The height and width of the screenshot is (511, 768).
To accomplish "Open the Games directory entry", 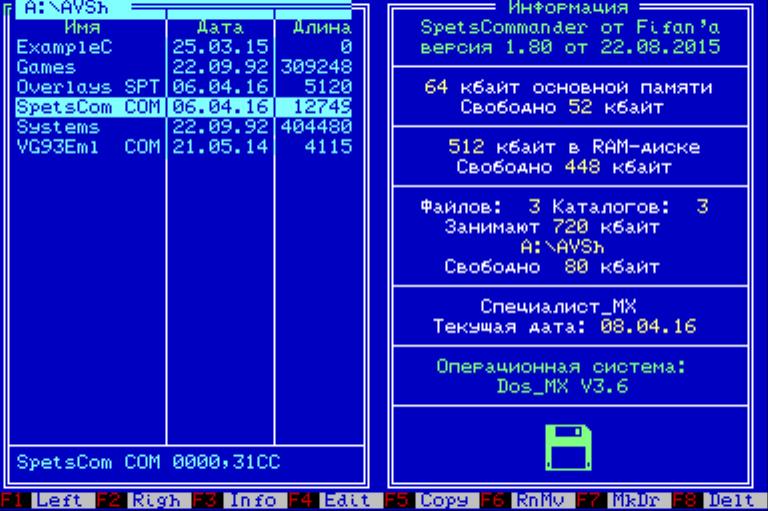I will tap(41, 67).
